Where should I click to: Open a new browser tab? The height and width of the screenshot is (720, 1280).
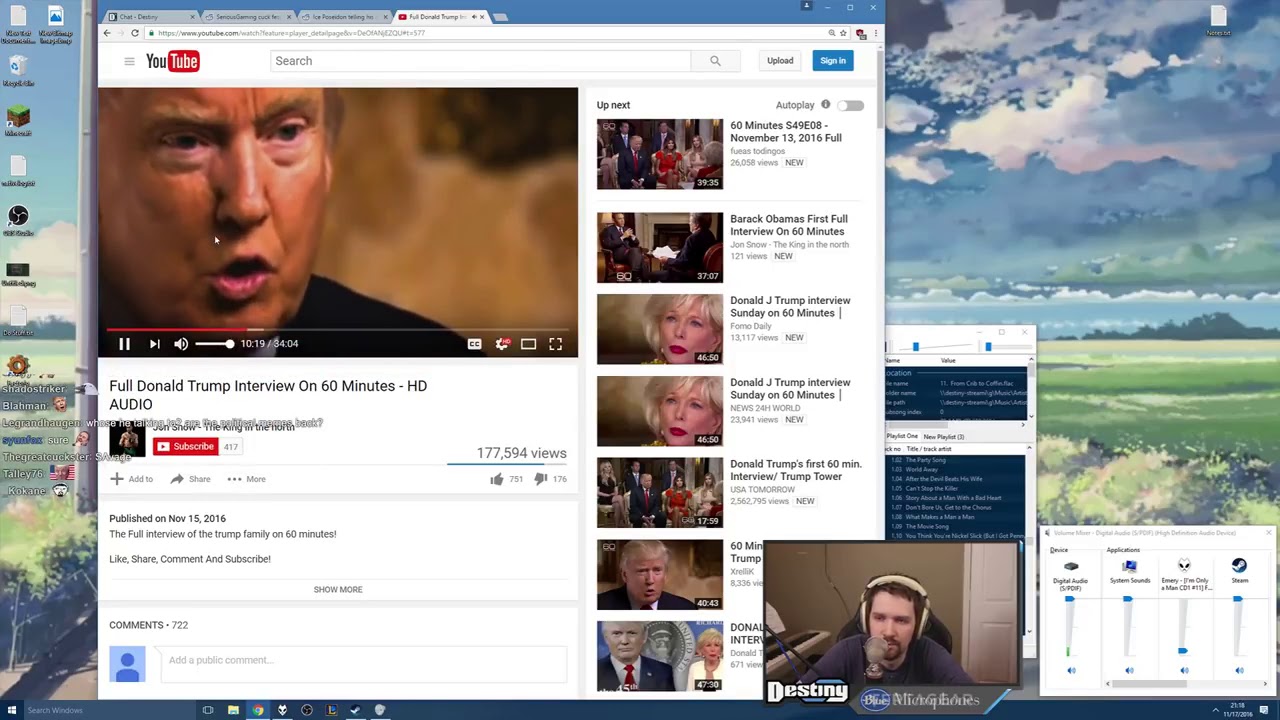[500, 17]
